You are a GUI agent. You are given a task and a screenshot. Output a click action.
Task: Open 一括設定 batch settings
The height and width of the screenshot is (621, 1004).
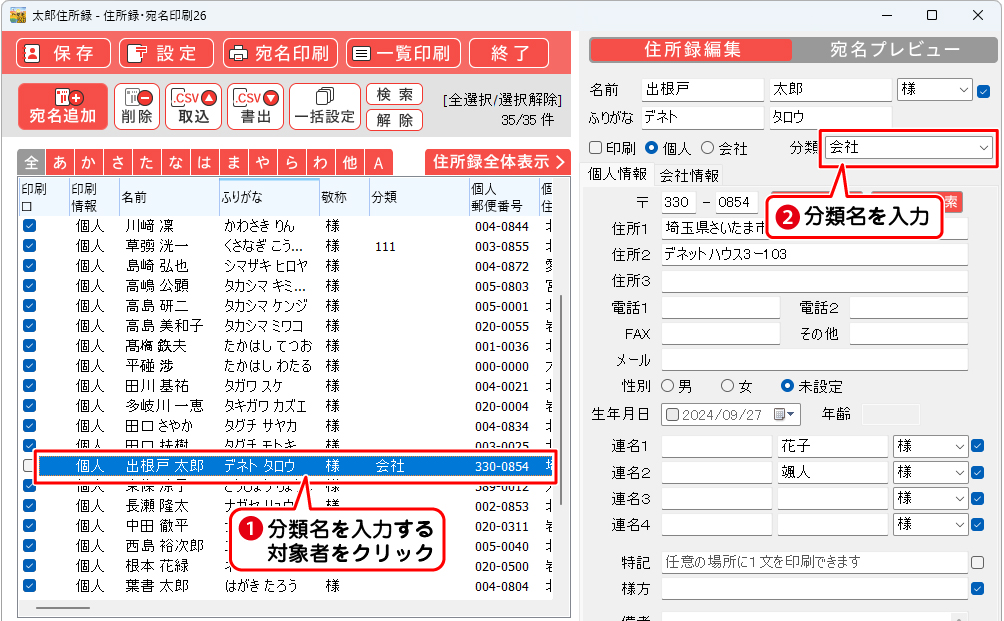pos(323,106)
